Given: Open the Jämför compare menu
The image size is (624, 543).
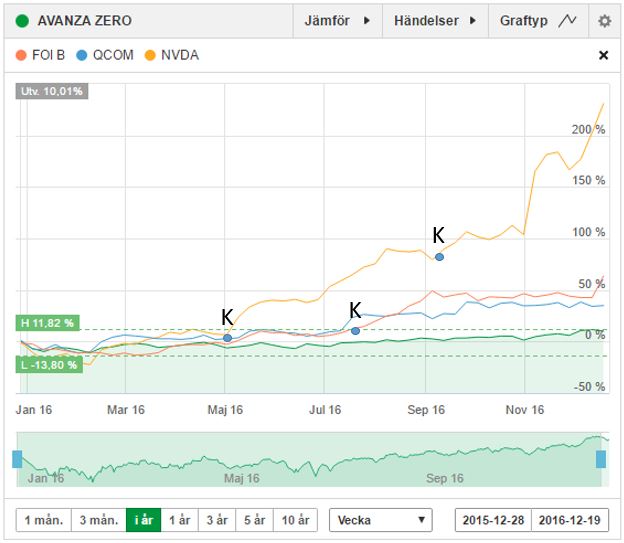Looking at the screenshot, I should click(337, 21).
